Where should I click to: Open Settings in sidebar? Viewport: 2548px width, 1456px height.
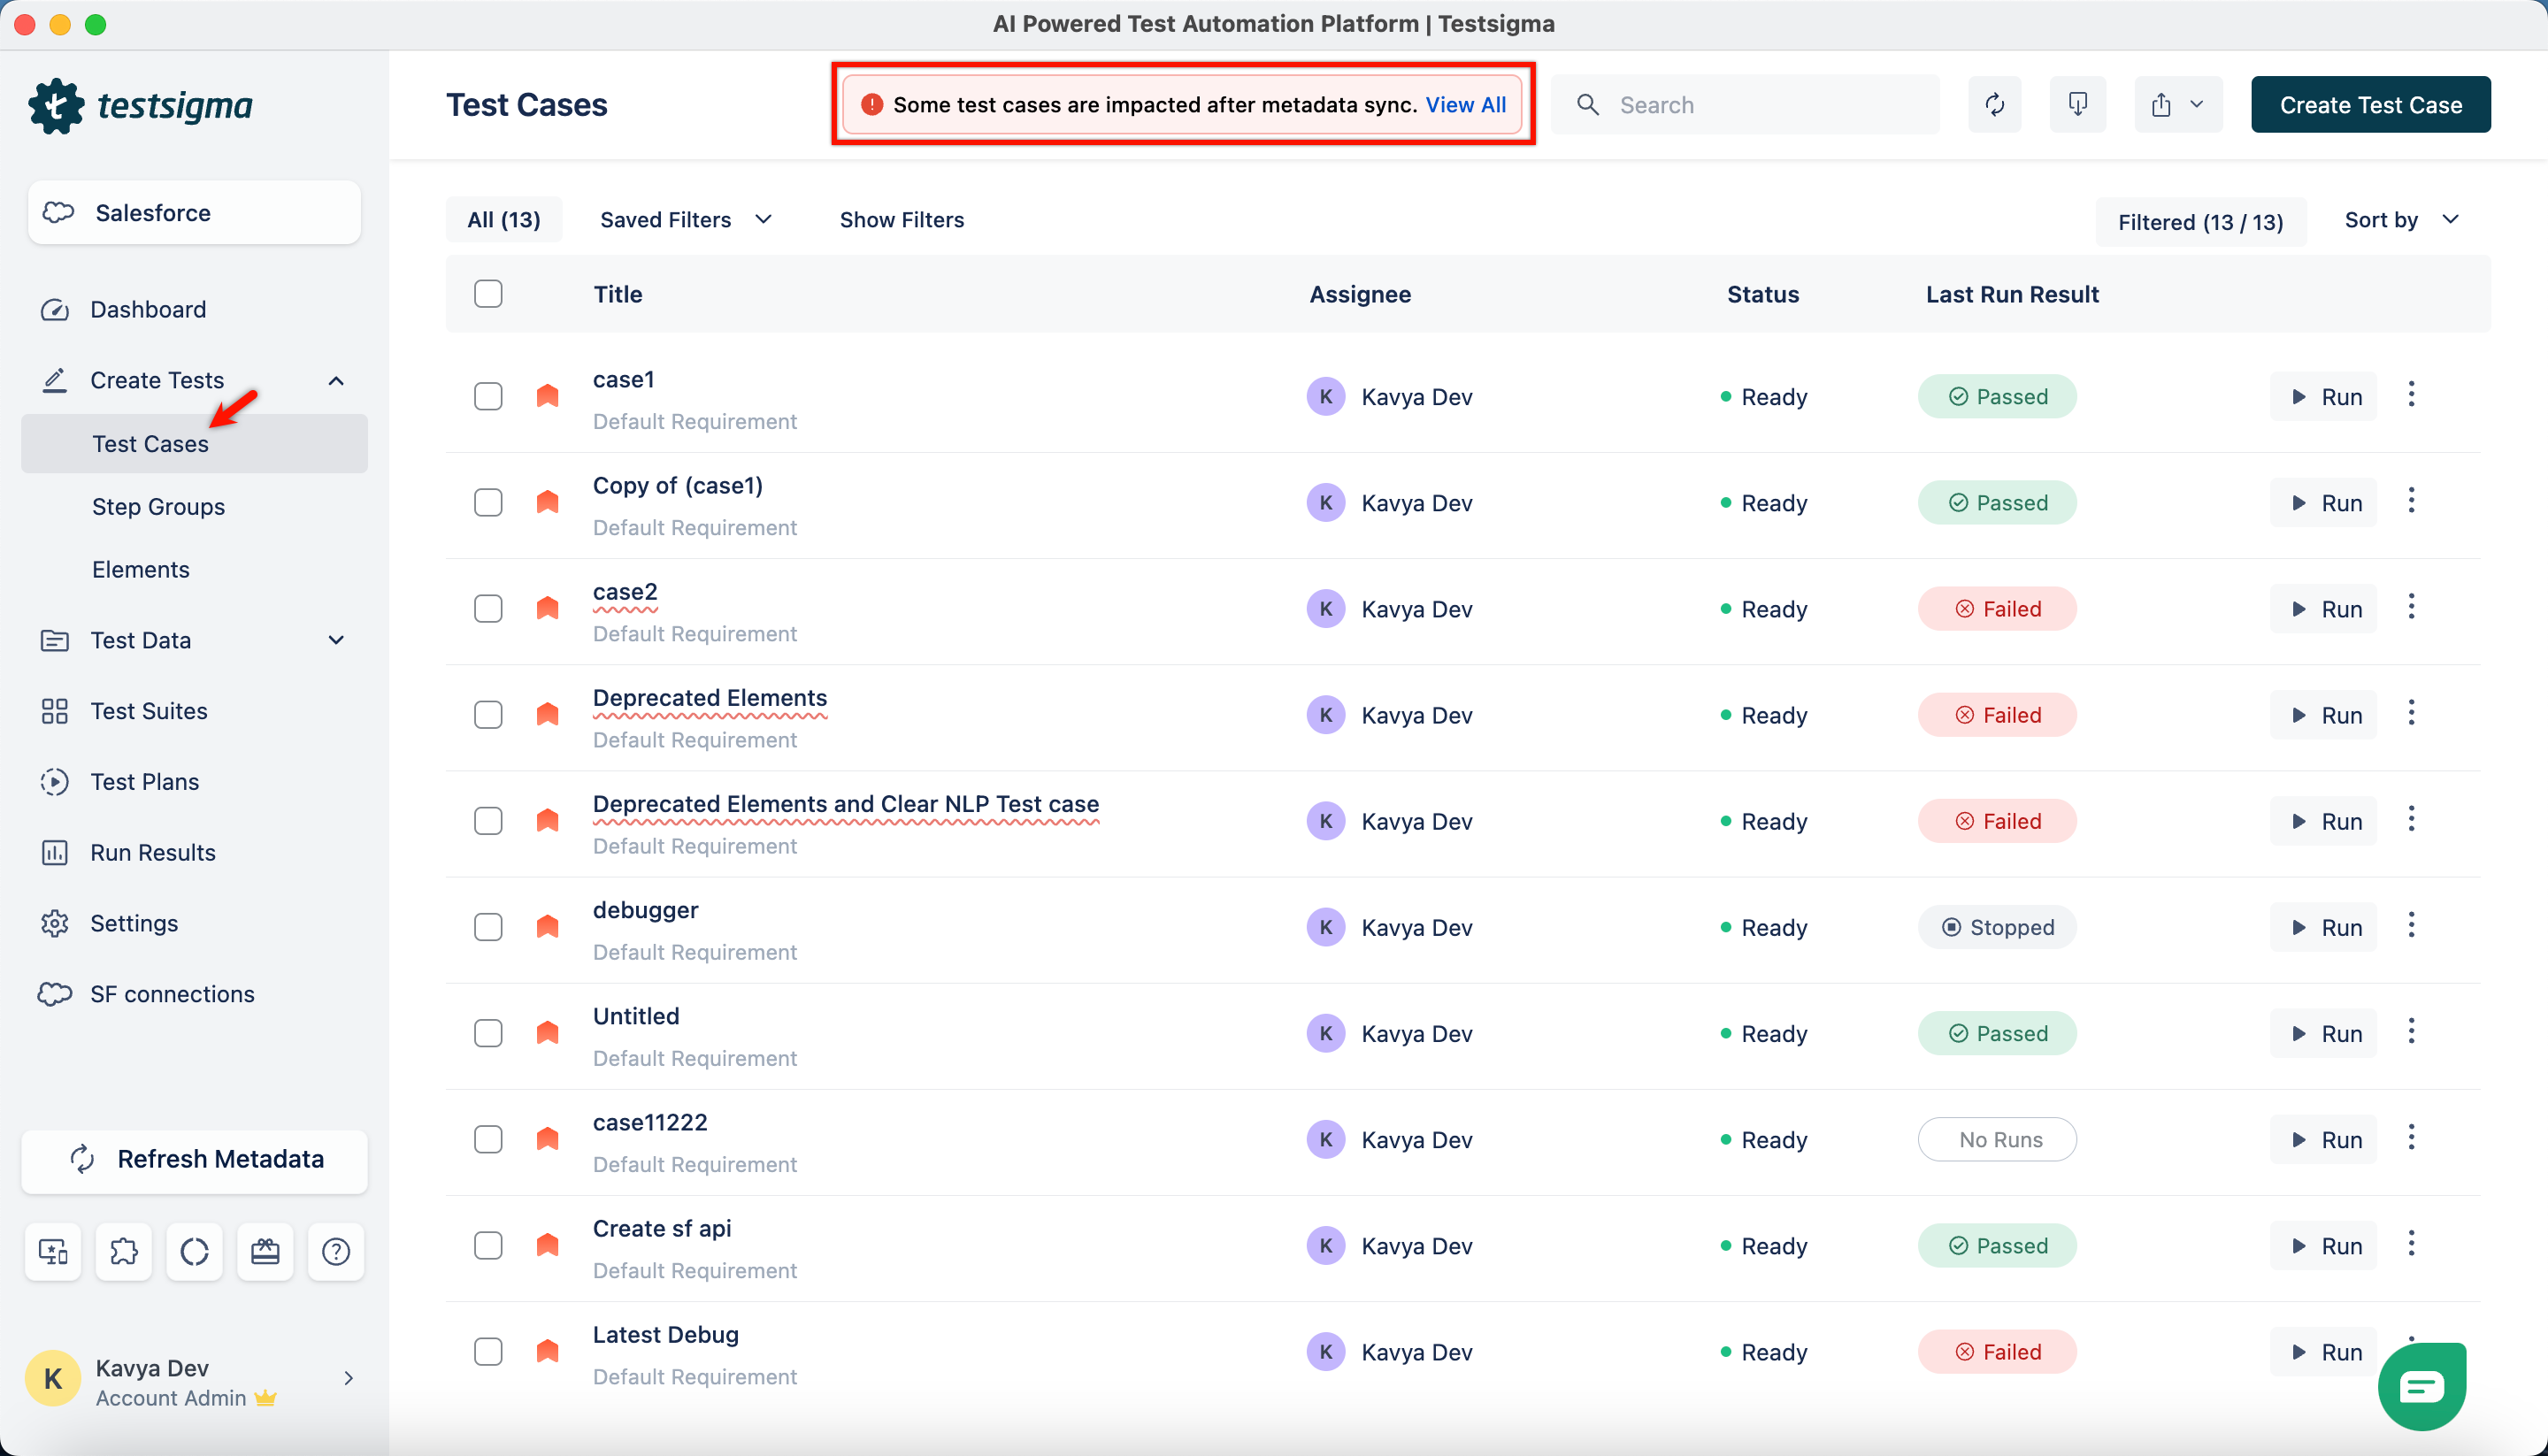click(x=134, y=924)
